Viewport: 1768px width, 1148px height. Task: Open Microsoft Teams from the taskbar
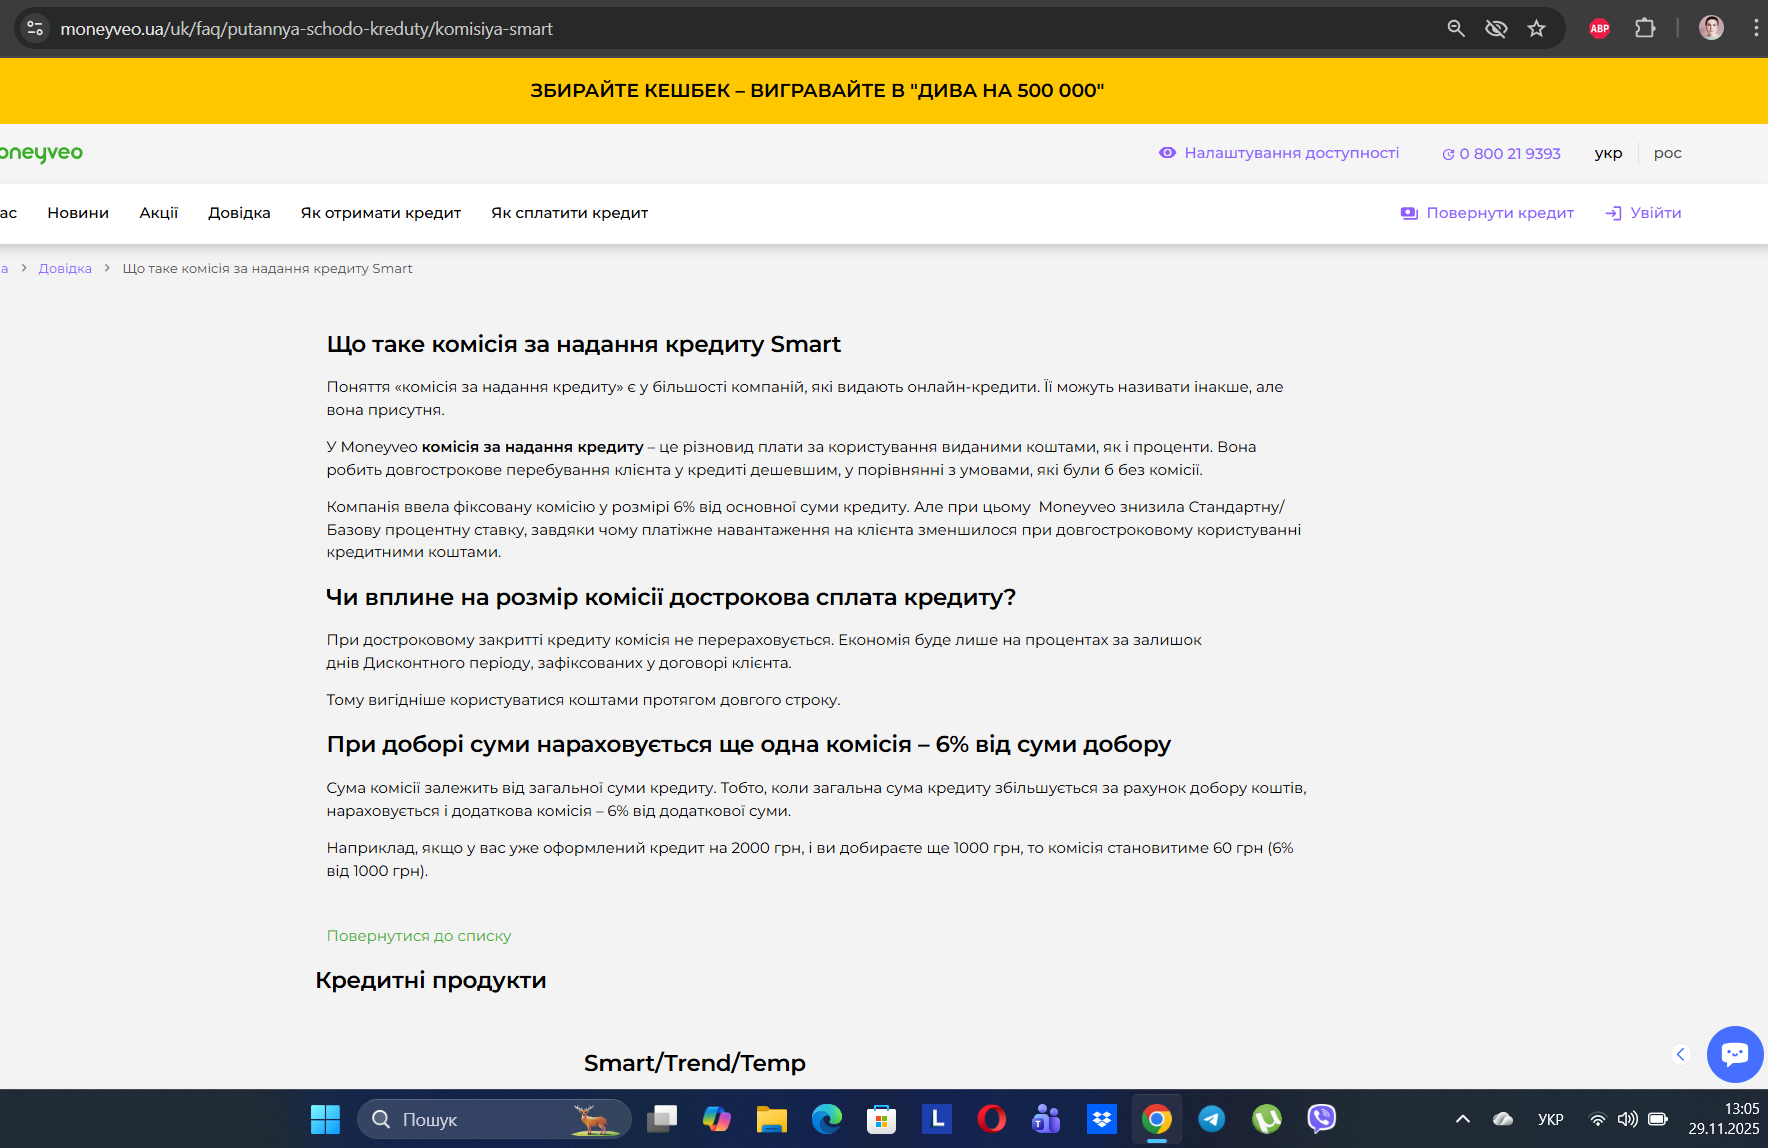click(x=1046, y=1119)
